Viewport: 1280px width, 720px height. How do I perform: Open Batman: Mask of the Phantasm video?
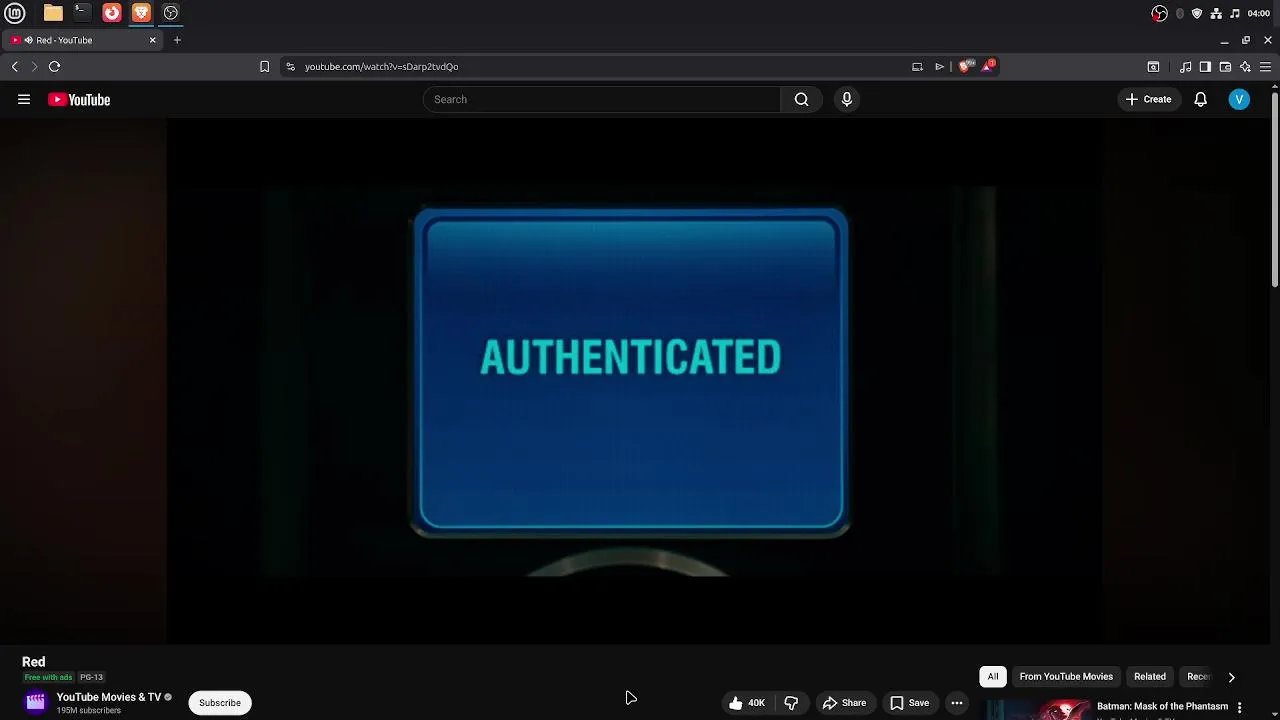point(1162,707)
